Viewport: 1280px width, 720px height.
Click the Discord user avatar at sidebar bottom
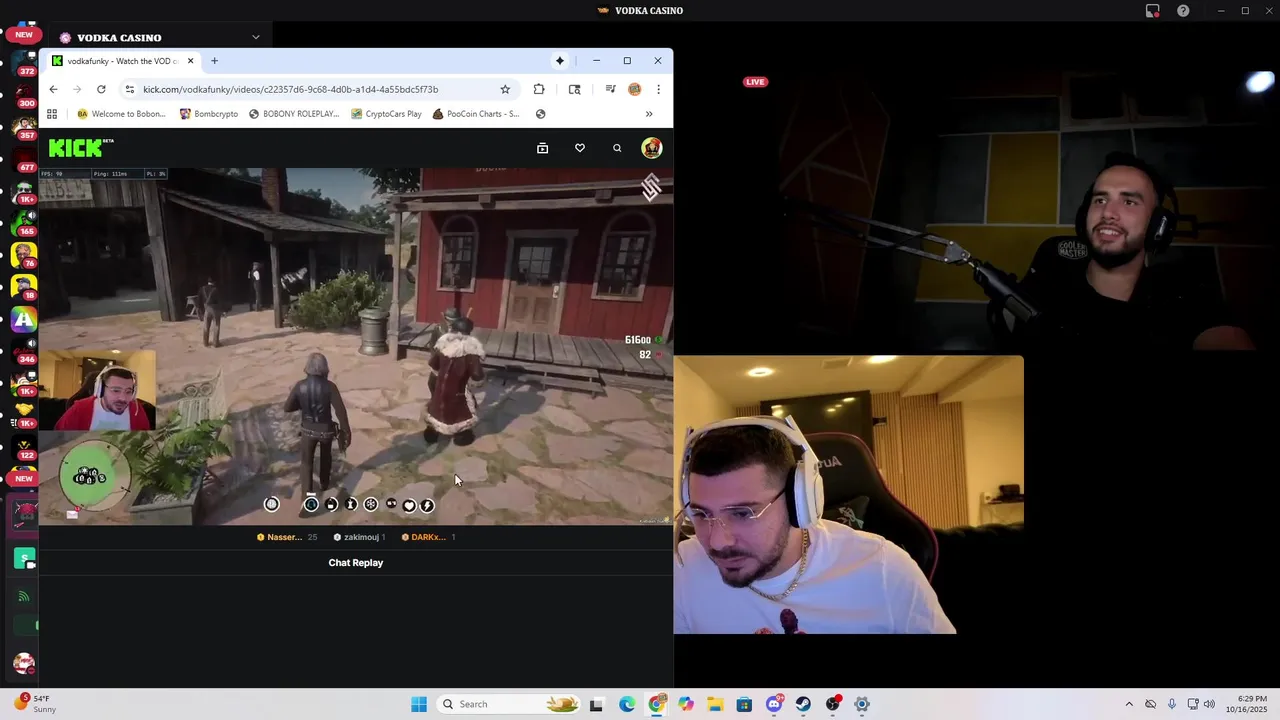click(x=24, y=663)
